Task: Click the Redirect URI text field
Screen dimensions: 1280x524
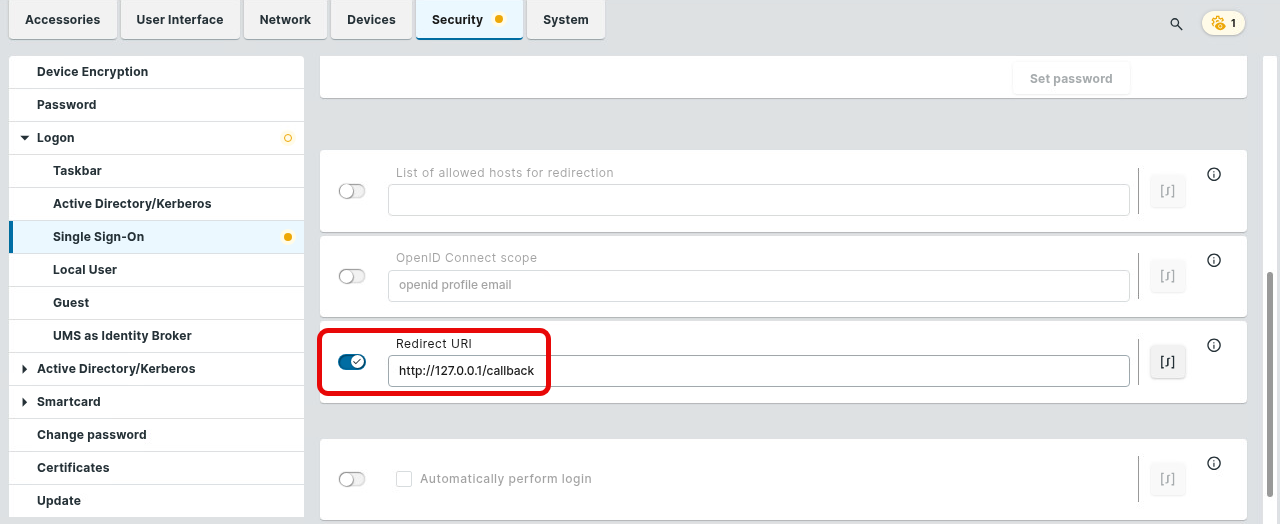Action: click(758, 371)
